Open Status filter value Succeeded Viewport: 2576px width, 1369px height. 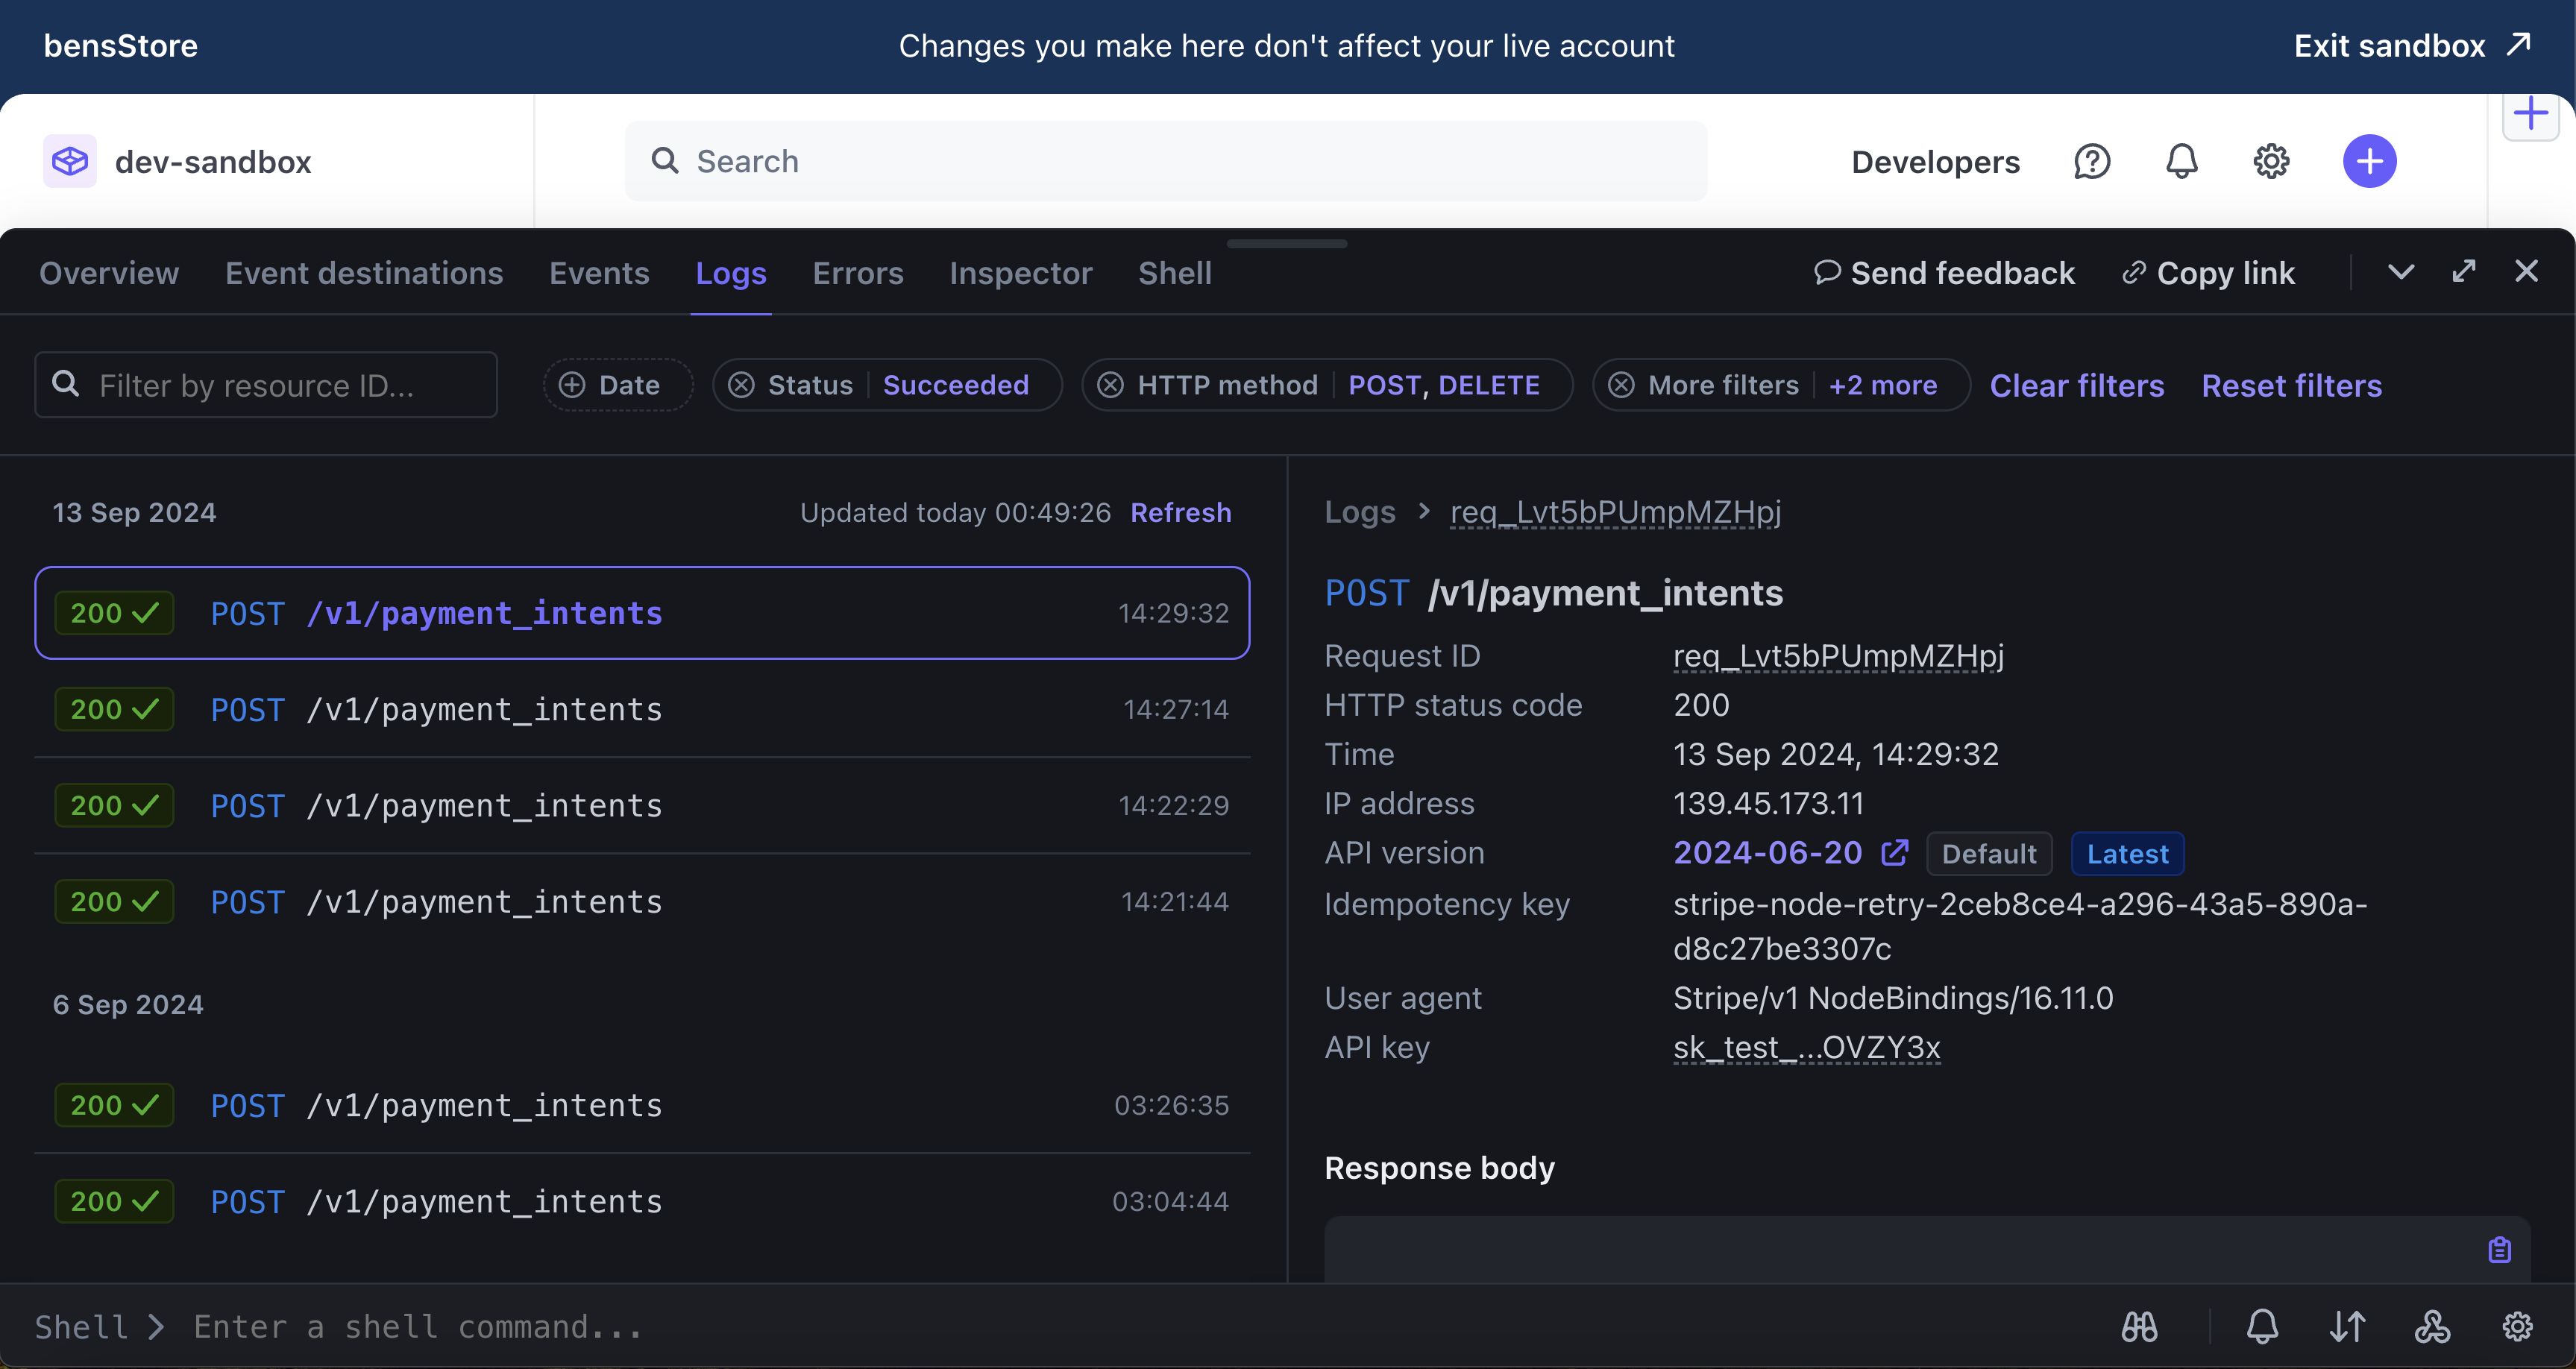coord(955,385)
